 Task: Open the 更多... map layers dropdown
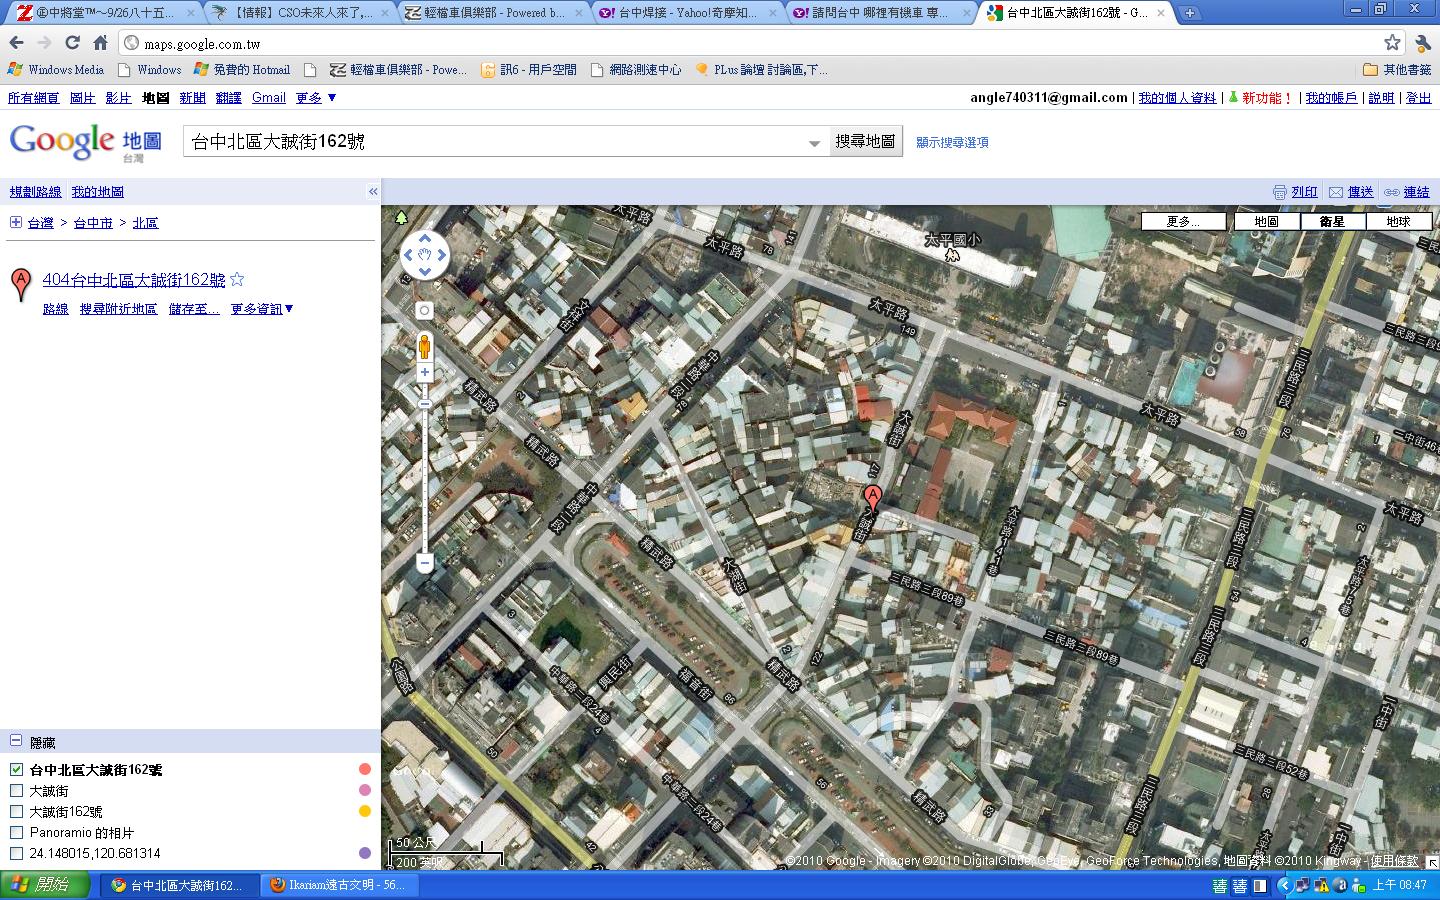click(x=1184, y=221)
